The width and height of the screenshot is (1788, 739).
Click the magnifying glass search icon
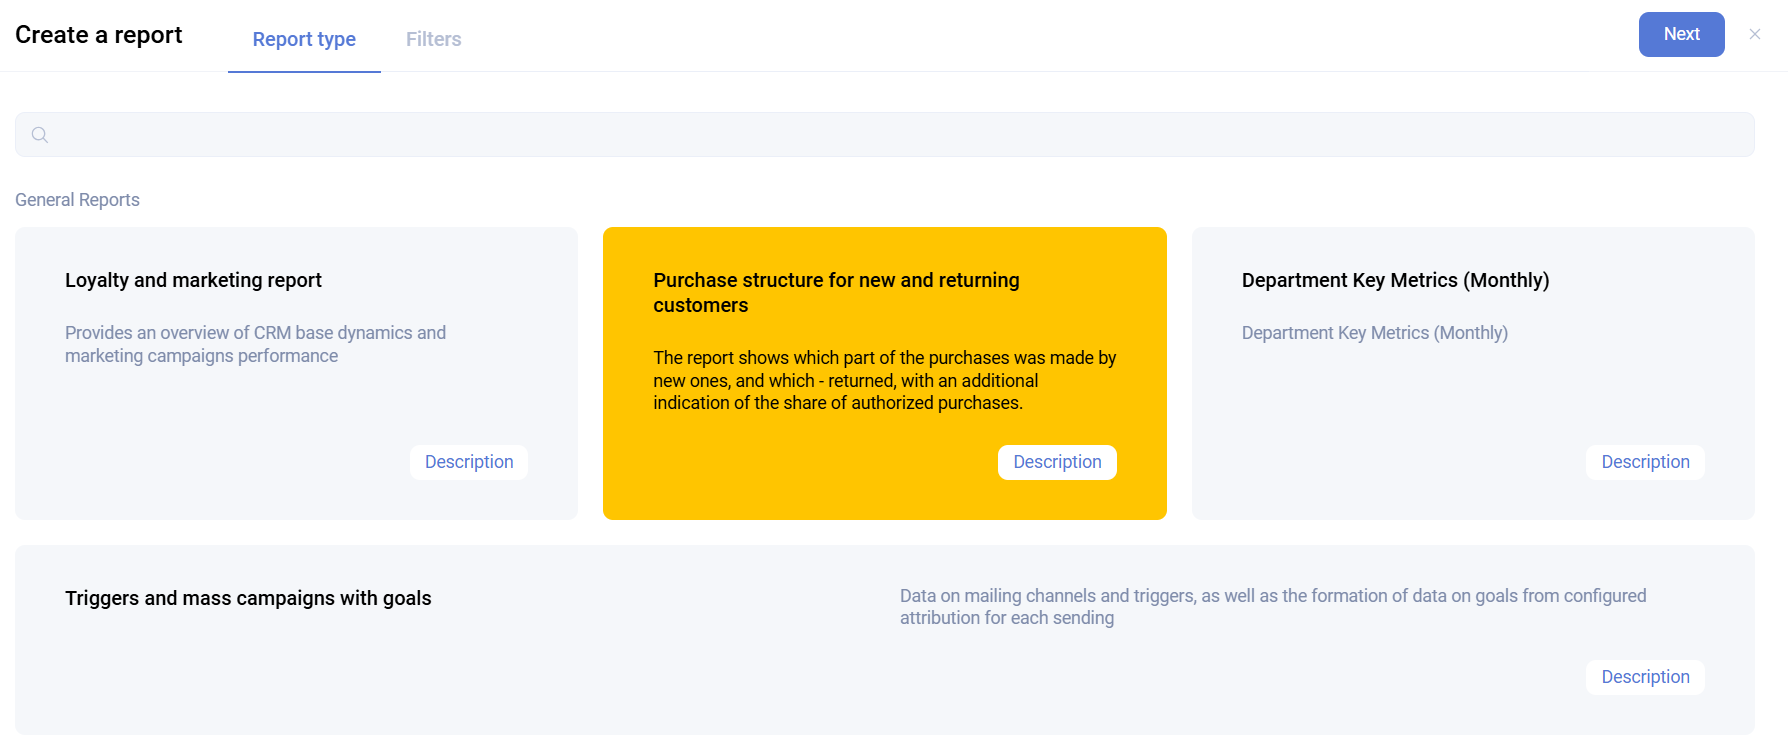(40, 135)
